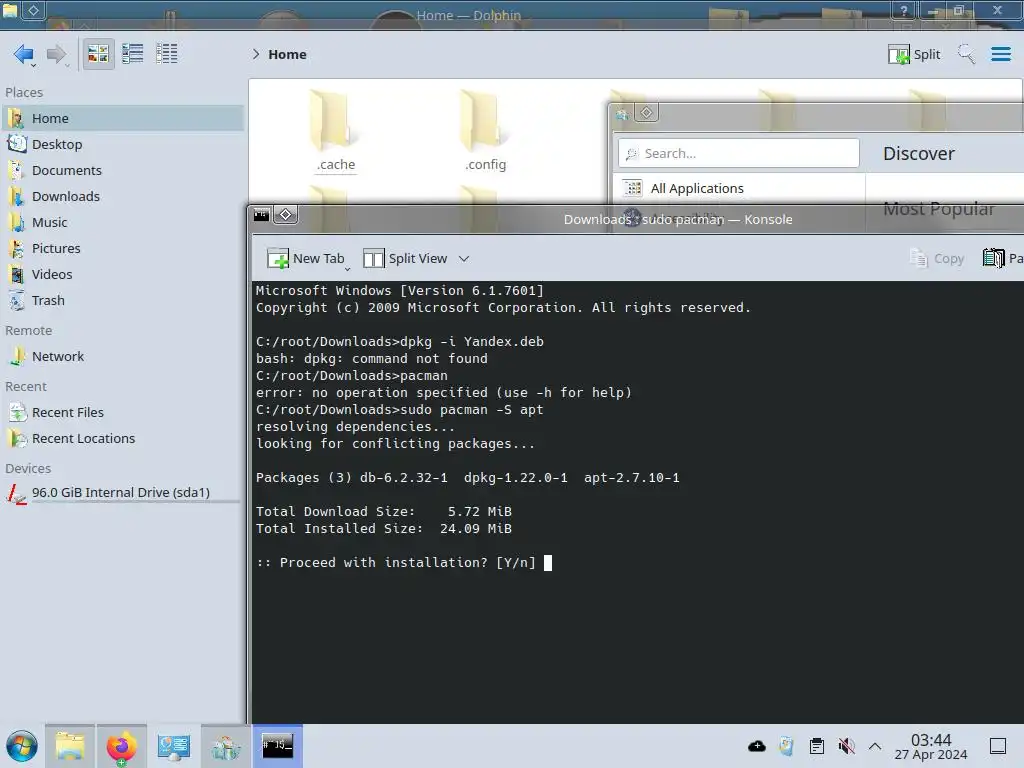1024x768 pixels.
Task: Expand hidden system tray icons arrow
Action: tap(875, 746)
